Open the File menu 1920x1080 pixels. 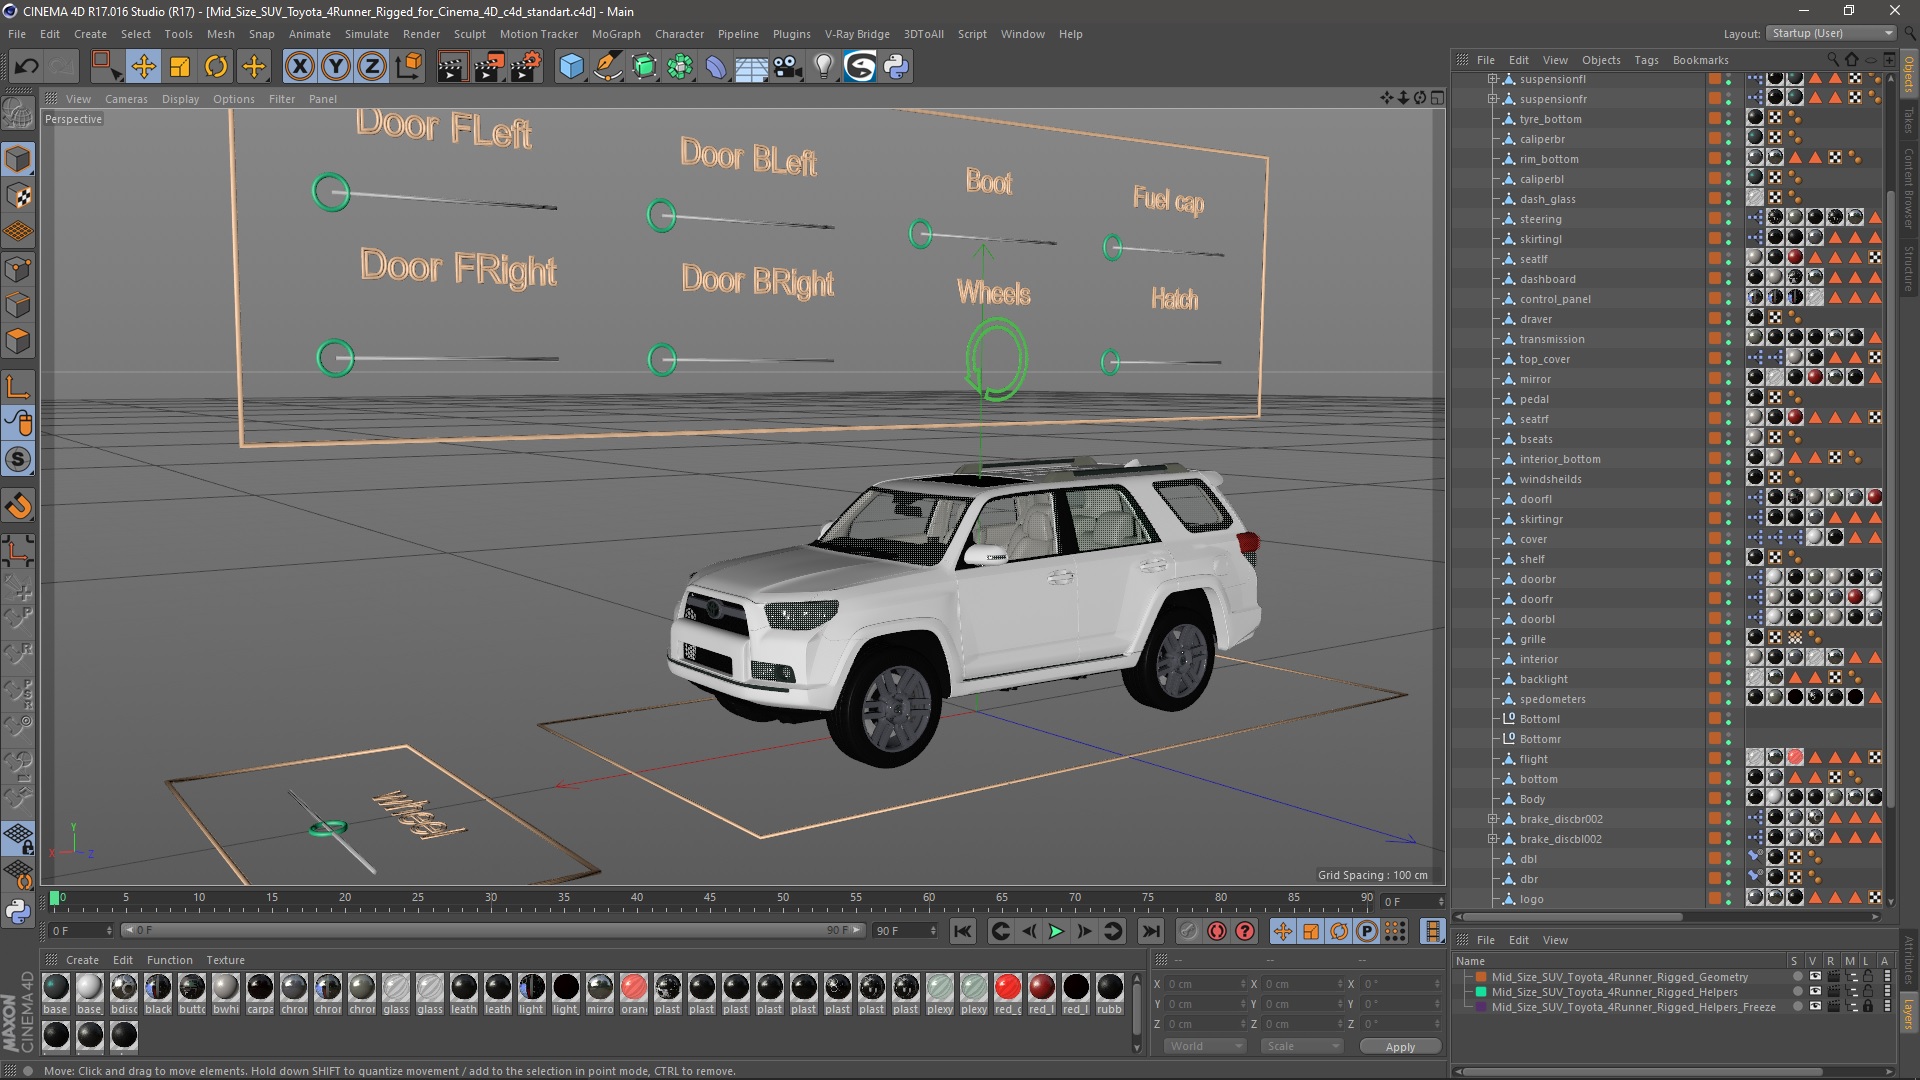coord(17,34)
